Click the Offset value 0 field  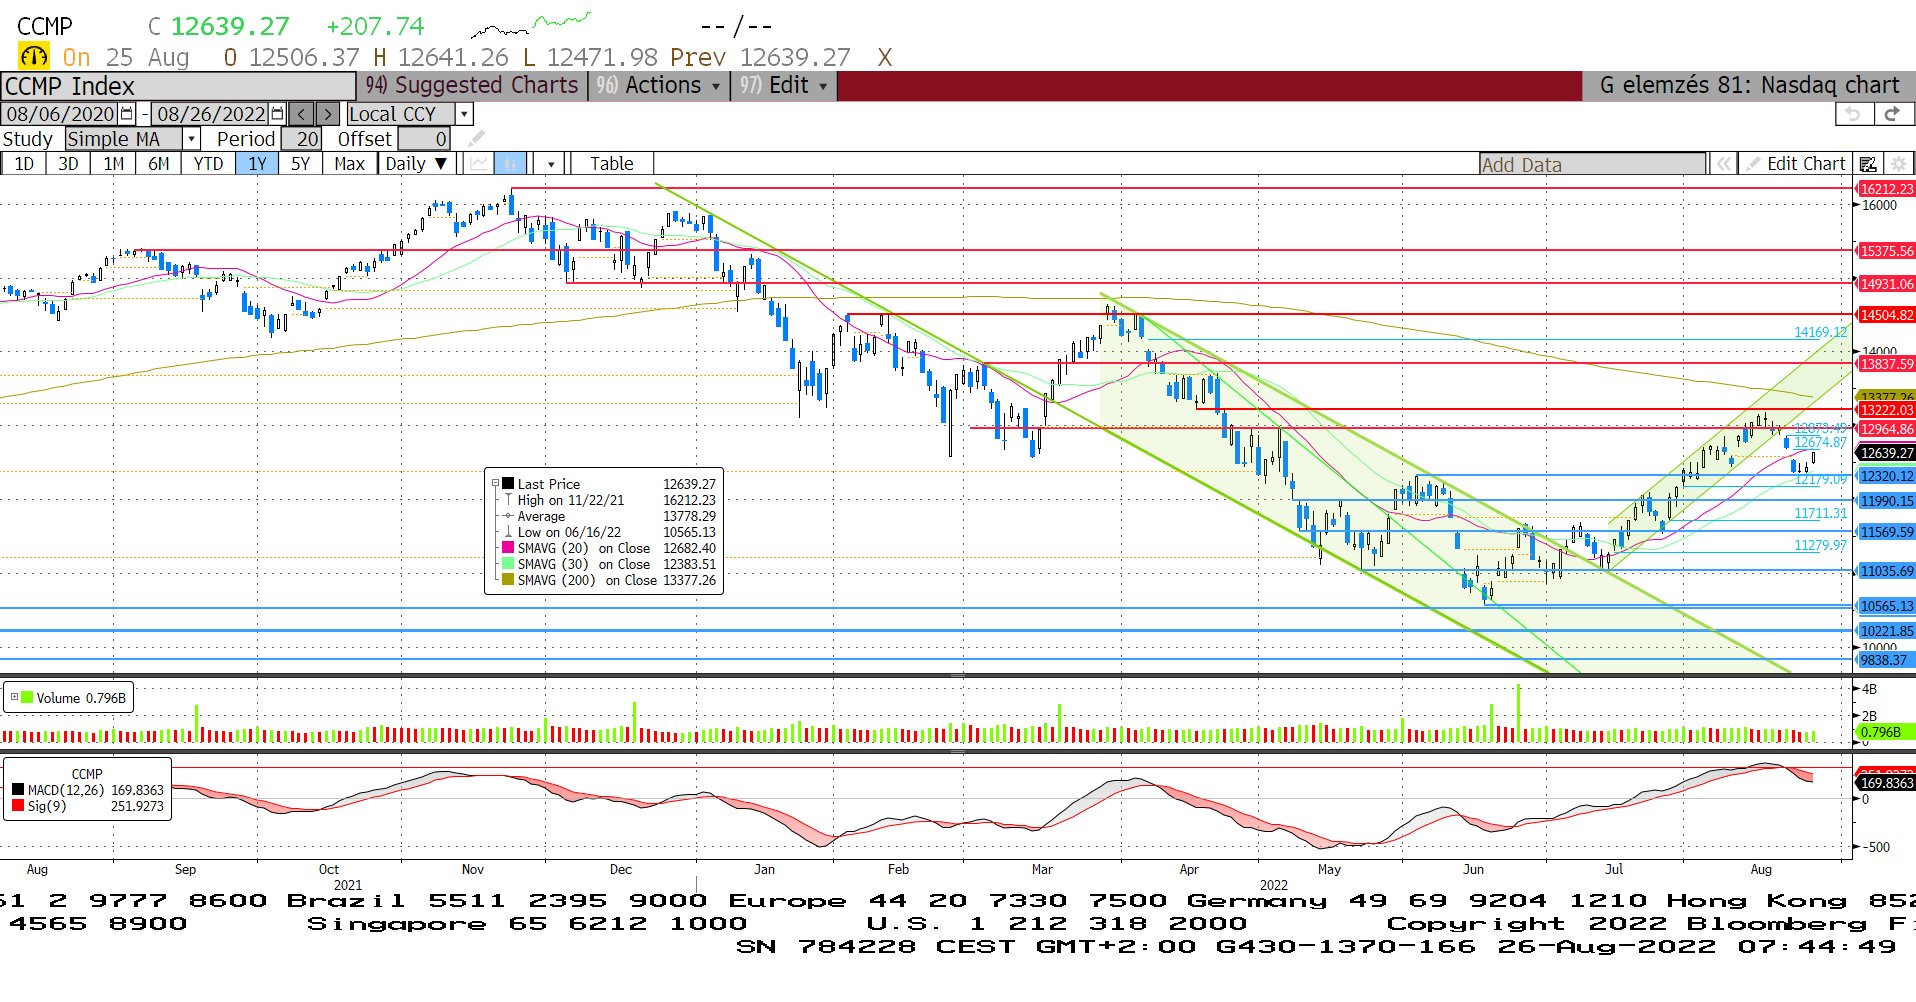424,139
